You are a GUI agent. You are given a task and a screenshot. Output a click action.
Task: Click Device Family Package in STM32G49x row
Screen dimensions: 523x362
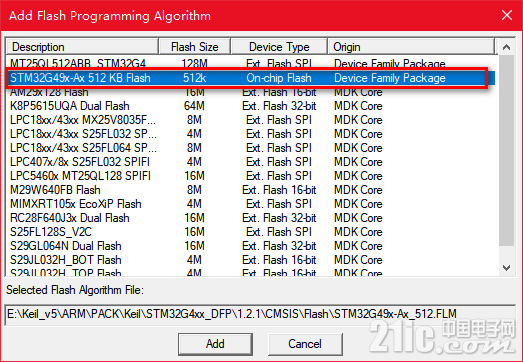[x=390, y=78]
